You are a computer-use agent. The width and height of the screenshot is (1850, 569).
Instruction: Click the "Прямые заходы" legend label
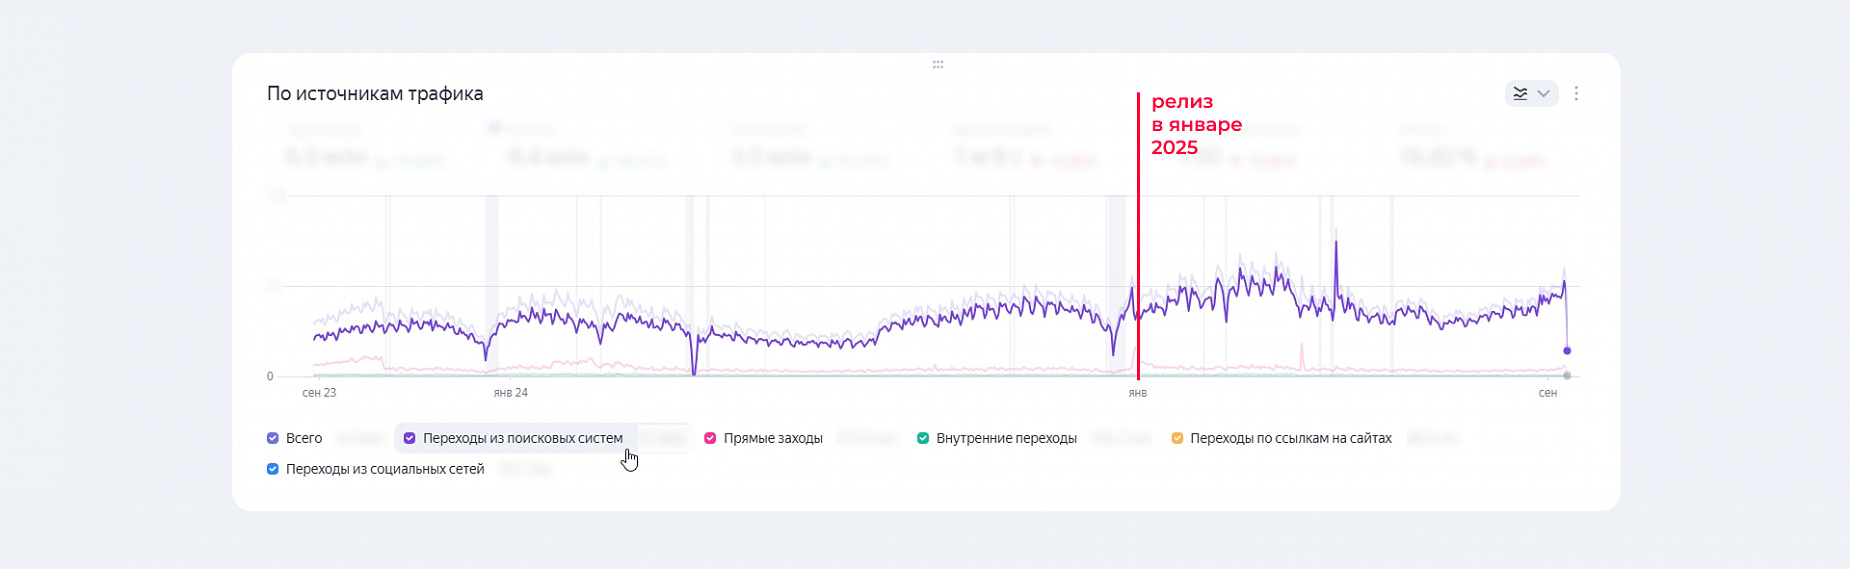coord(773,438)
